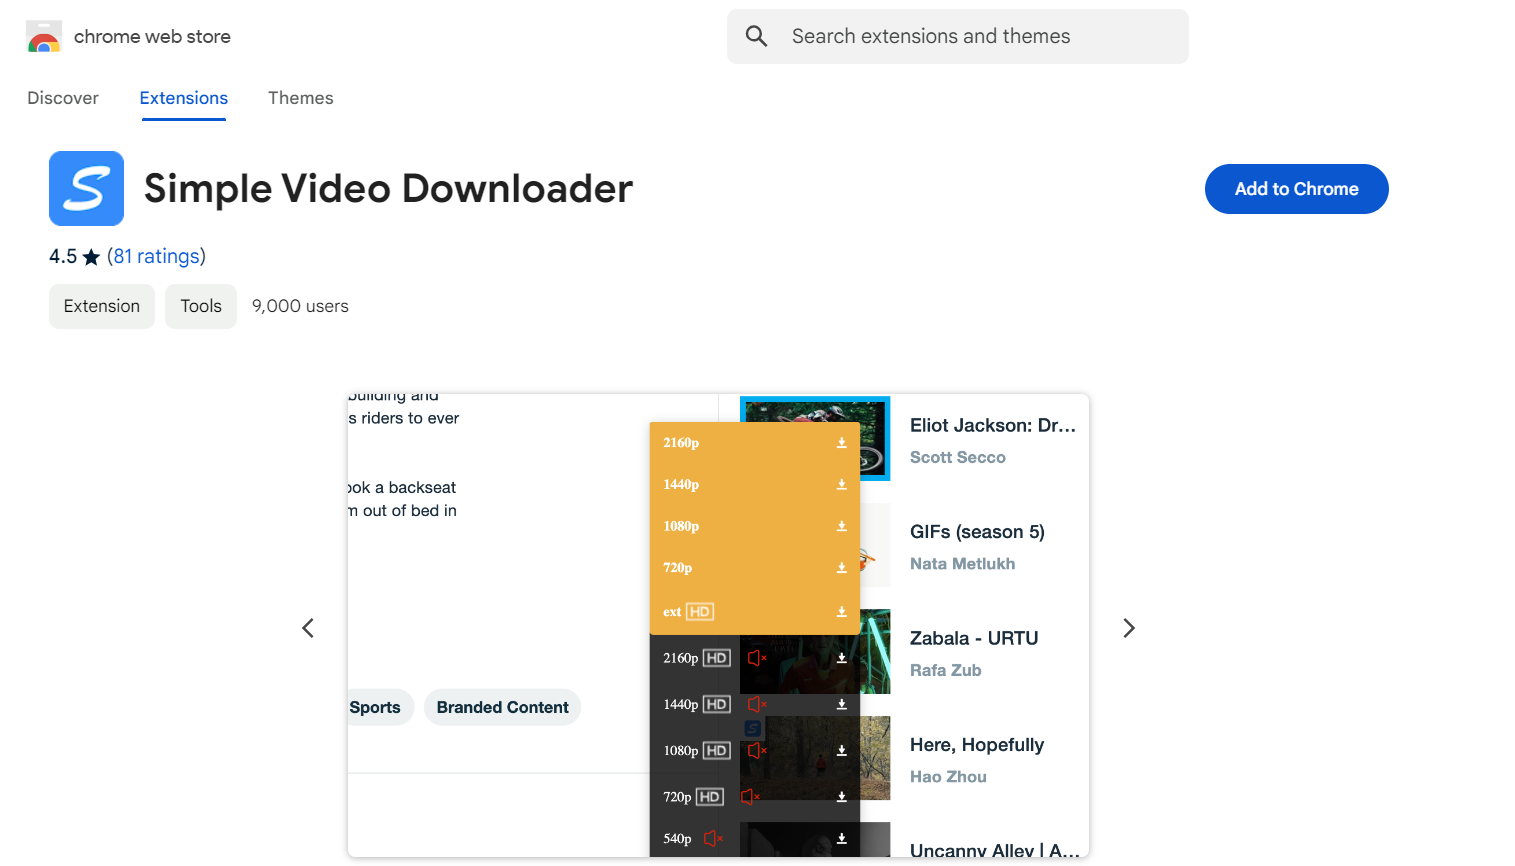Click "Nata Metlukh" author name
This screenshot has height=866, width=1515.
pyautogui.click(x=962, y=564)
